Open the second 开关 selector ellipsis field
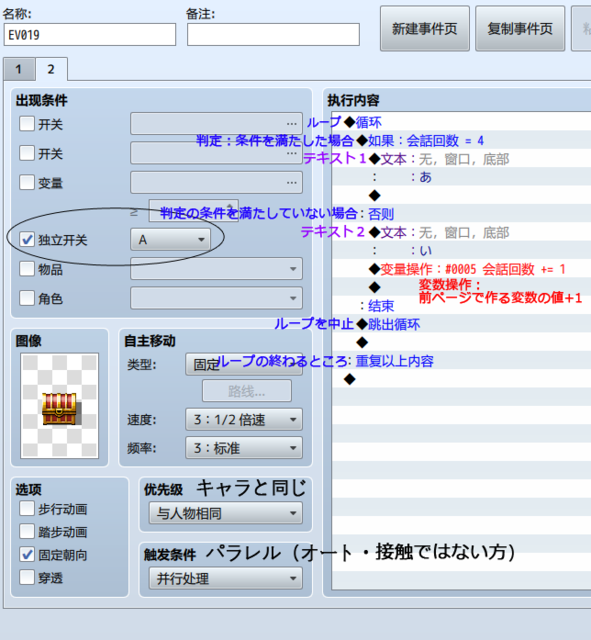 (216, 153)
